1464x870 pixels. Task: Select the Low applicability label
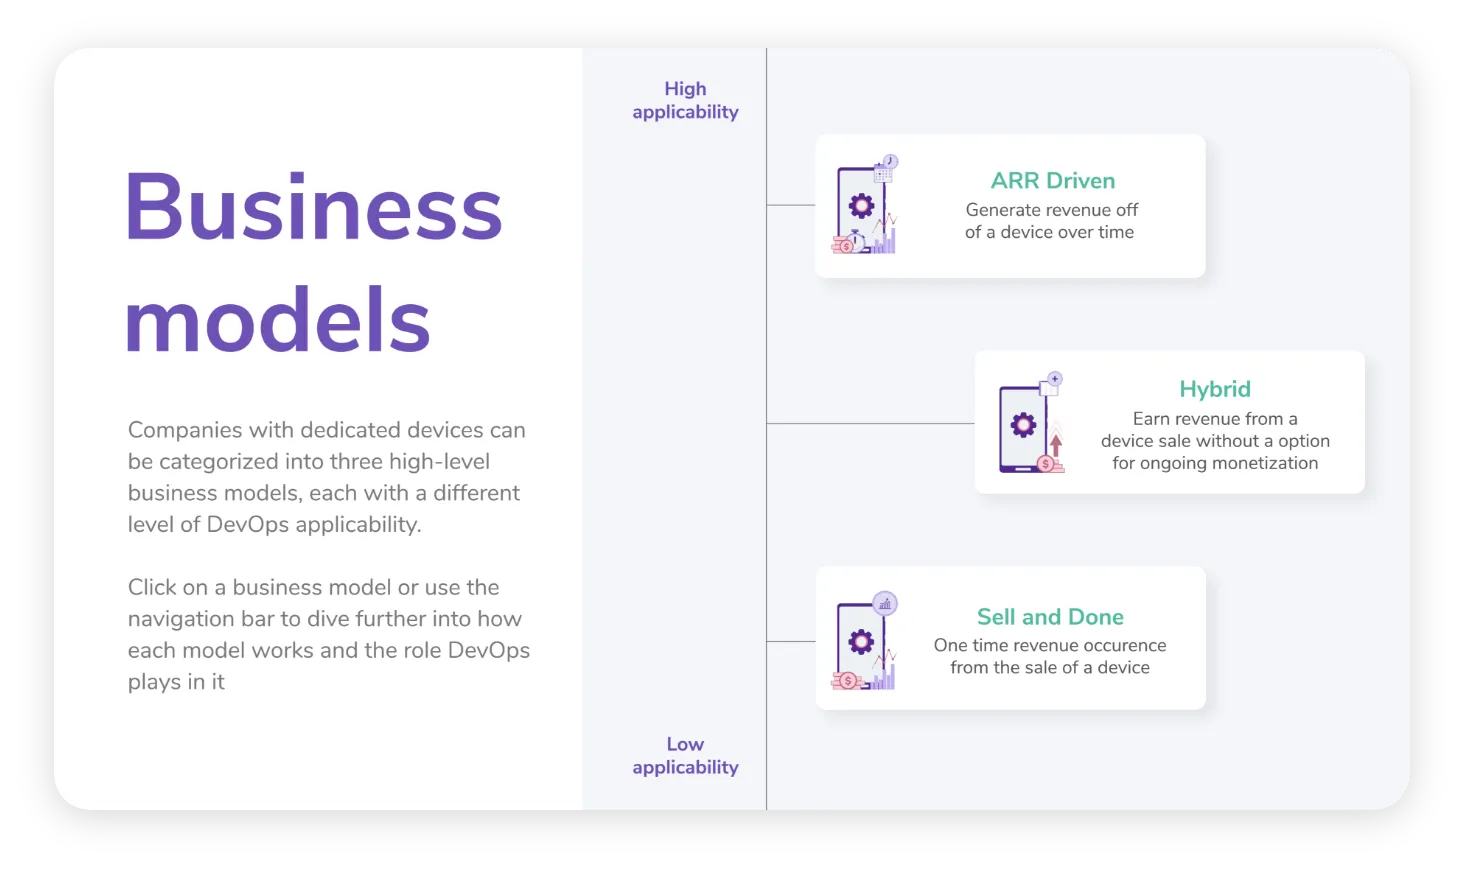[685, 756]
